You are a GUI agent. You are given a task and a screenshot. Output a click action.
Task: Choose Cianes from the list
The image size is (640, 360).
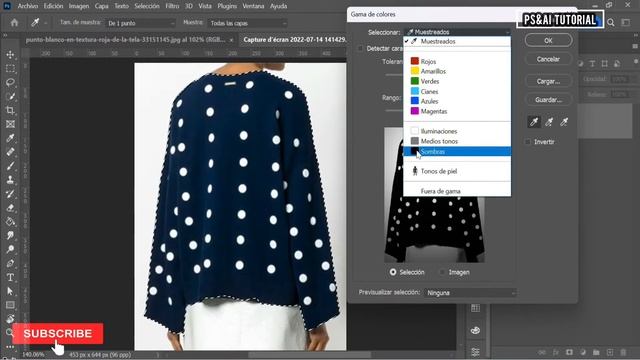tap(457, 91)
